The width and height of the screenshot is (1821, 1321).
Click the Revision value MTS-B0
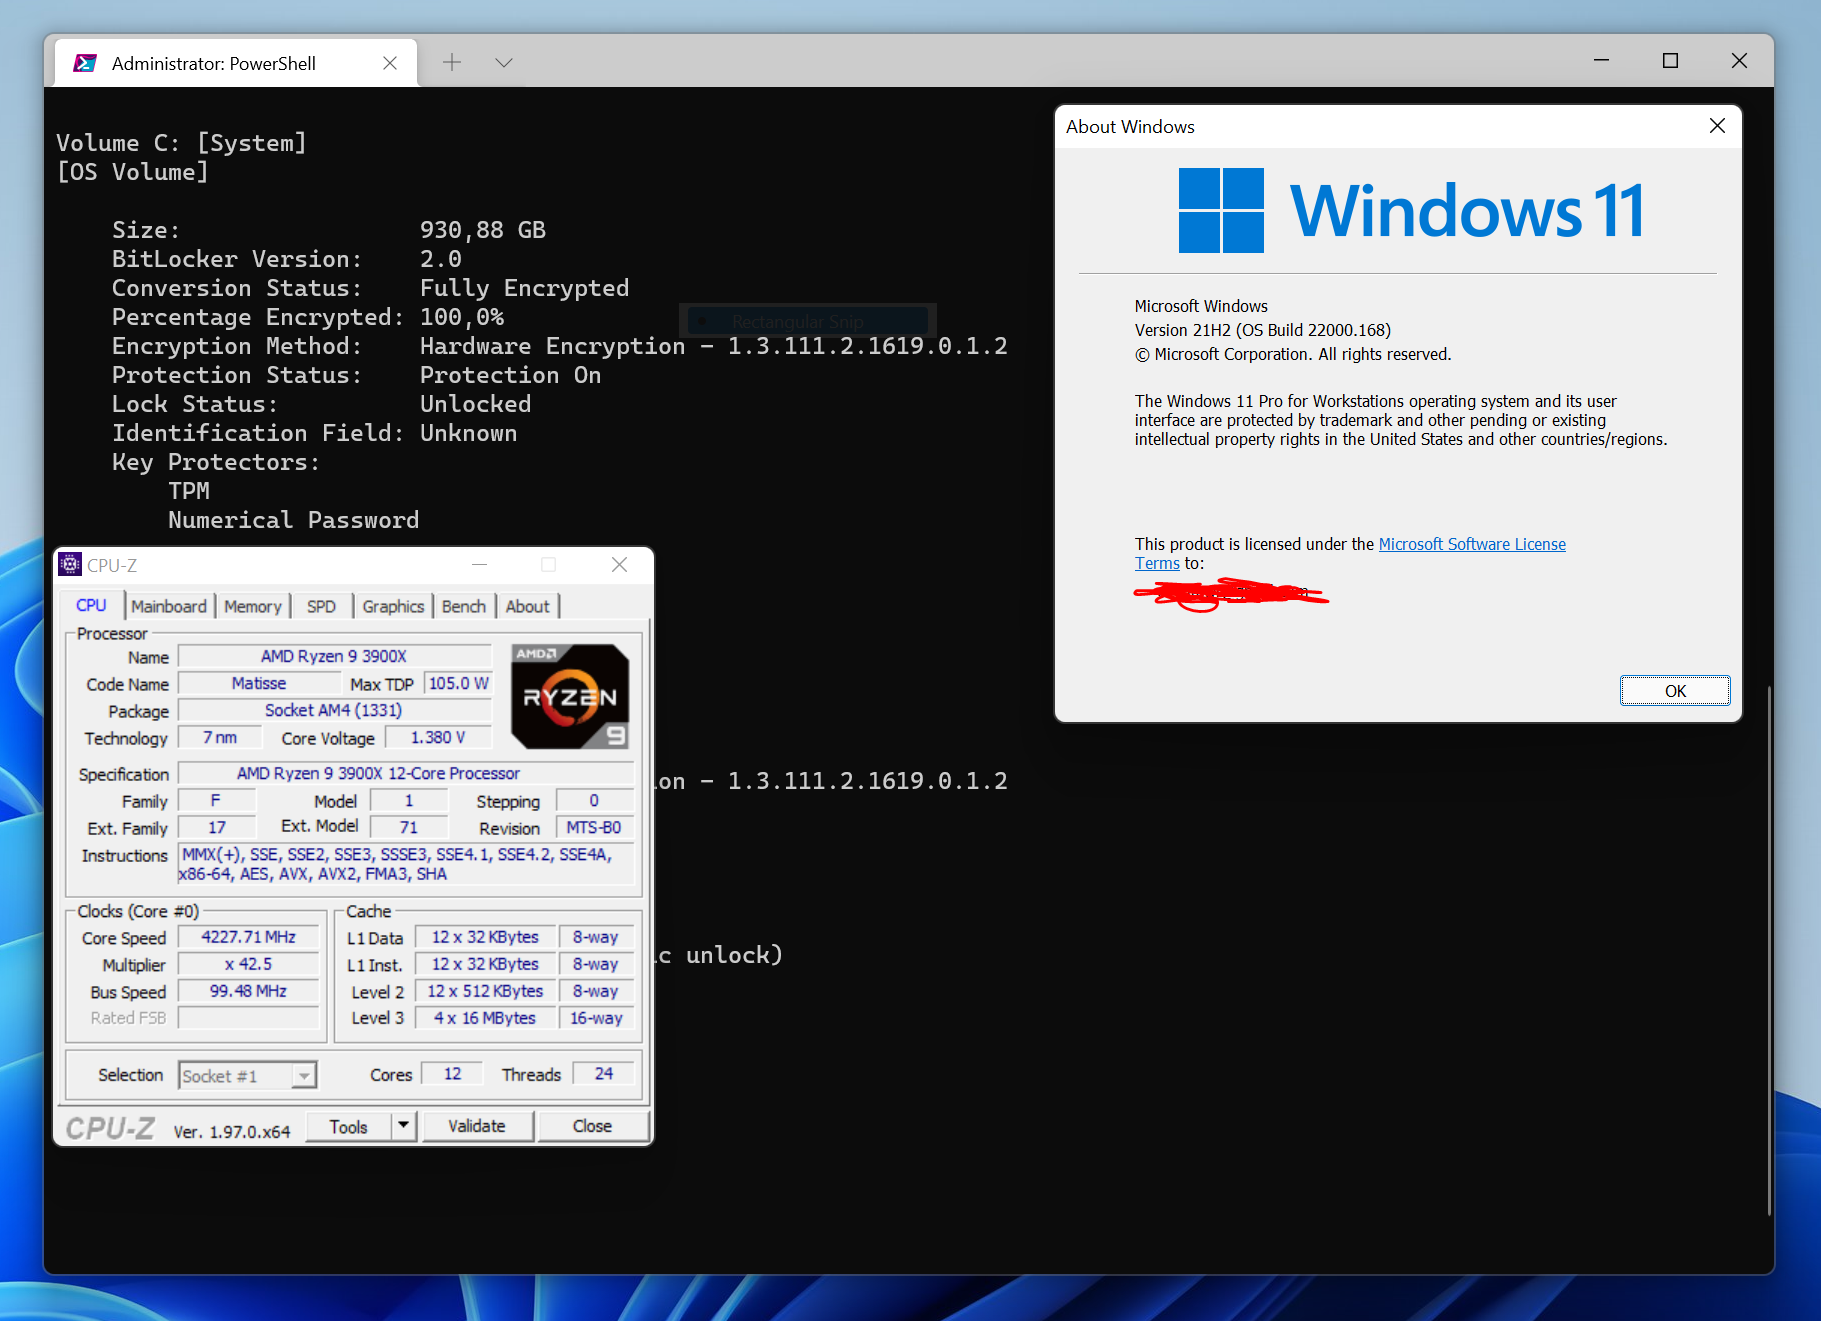(594, 827)
